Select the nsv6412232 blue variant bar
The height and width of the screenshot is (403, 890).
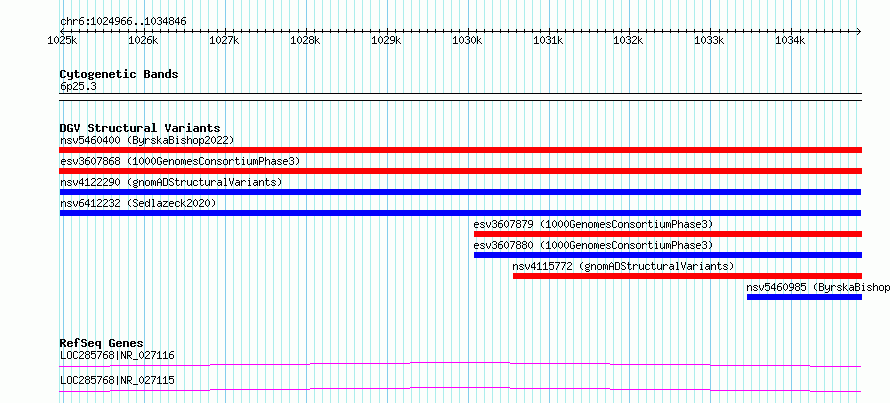pos(460,213)
